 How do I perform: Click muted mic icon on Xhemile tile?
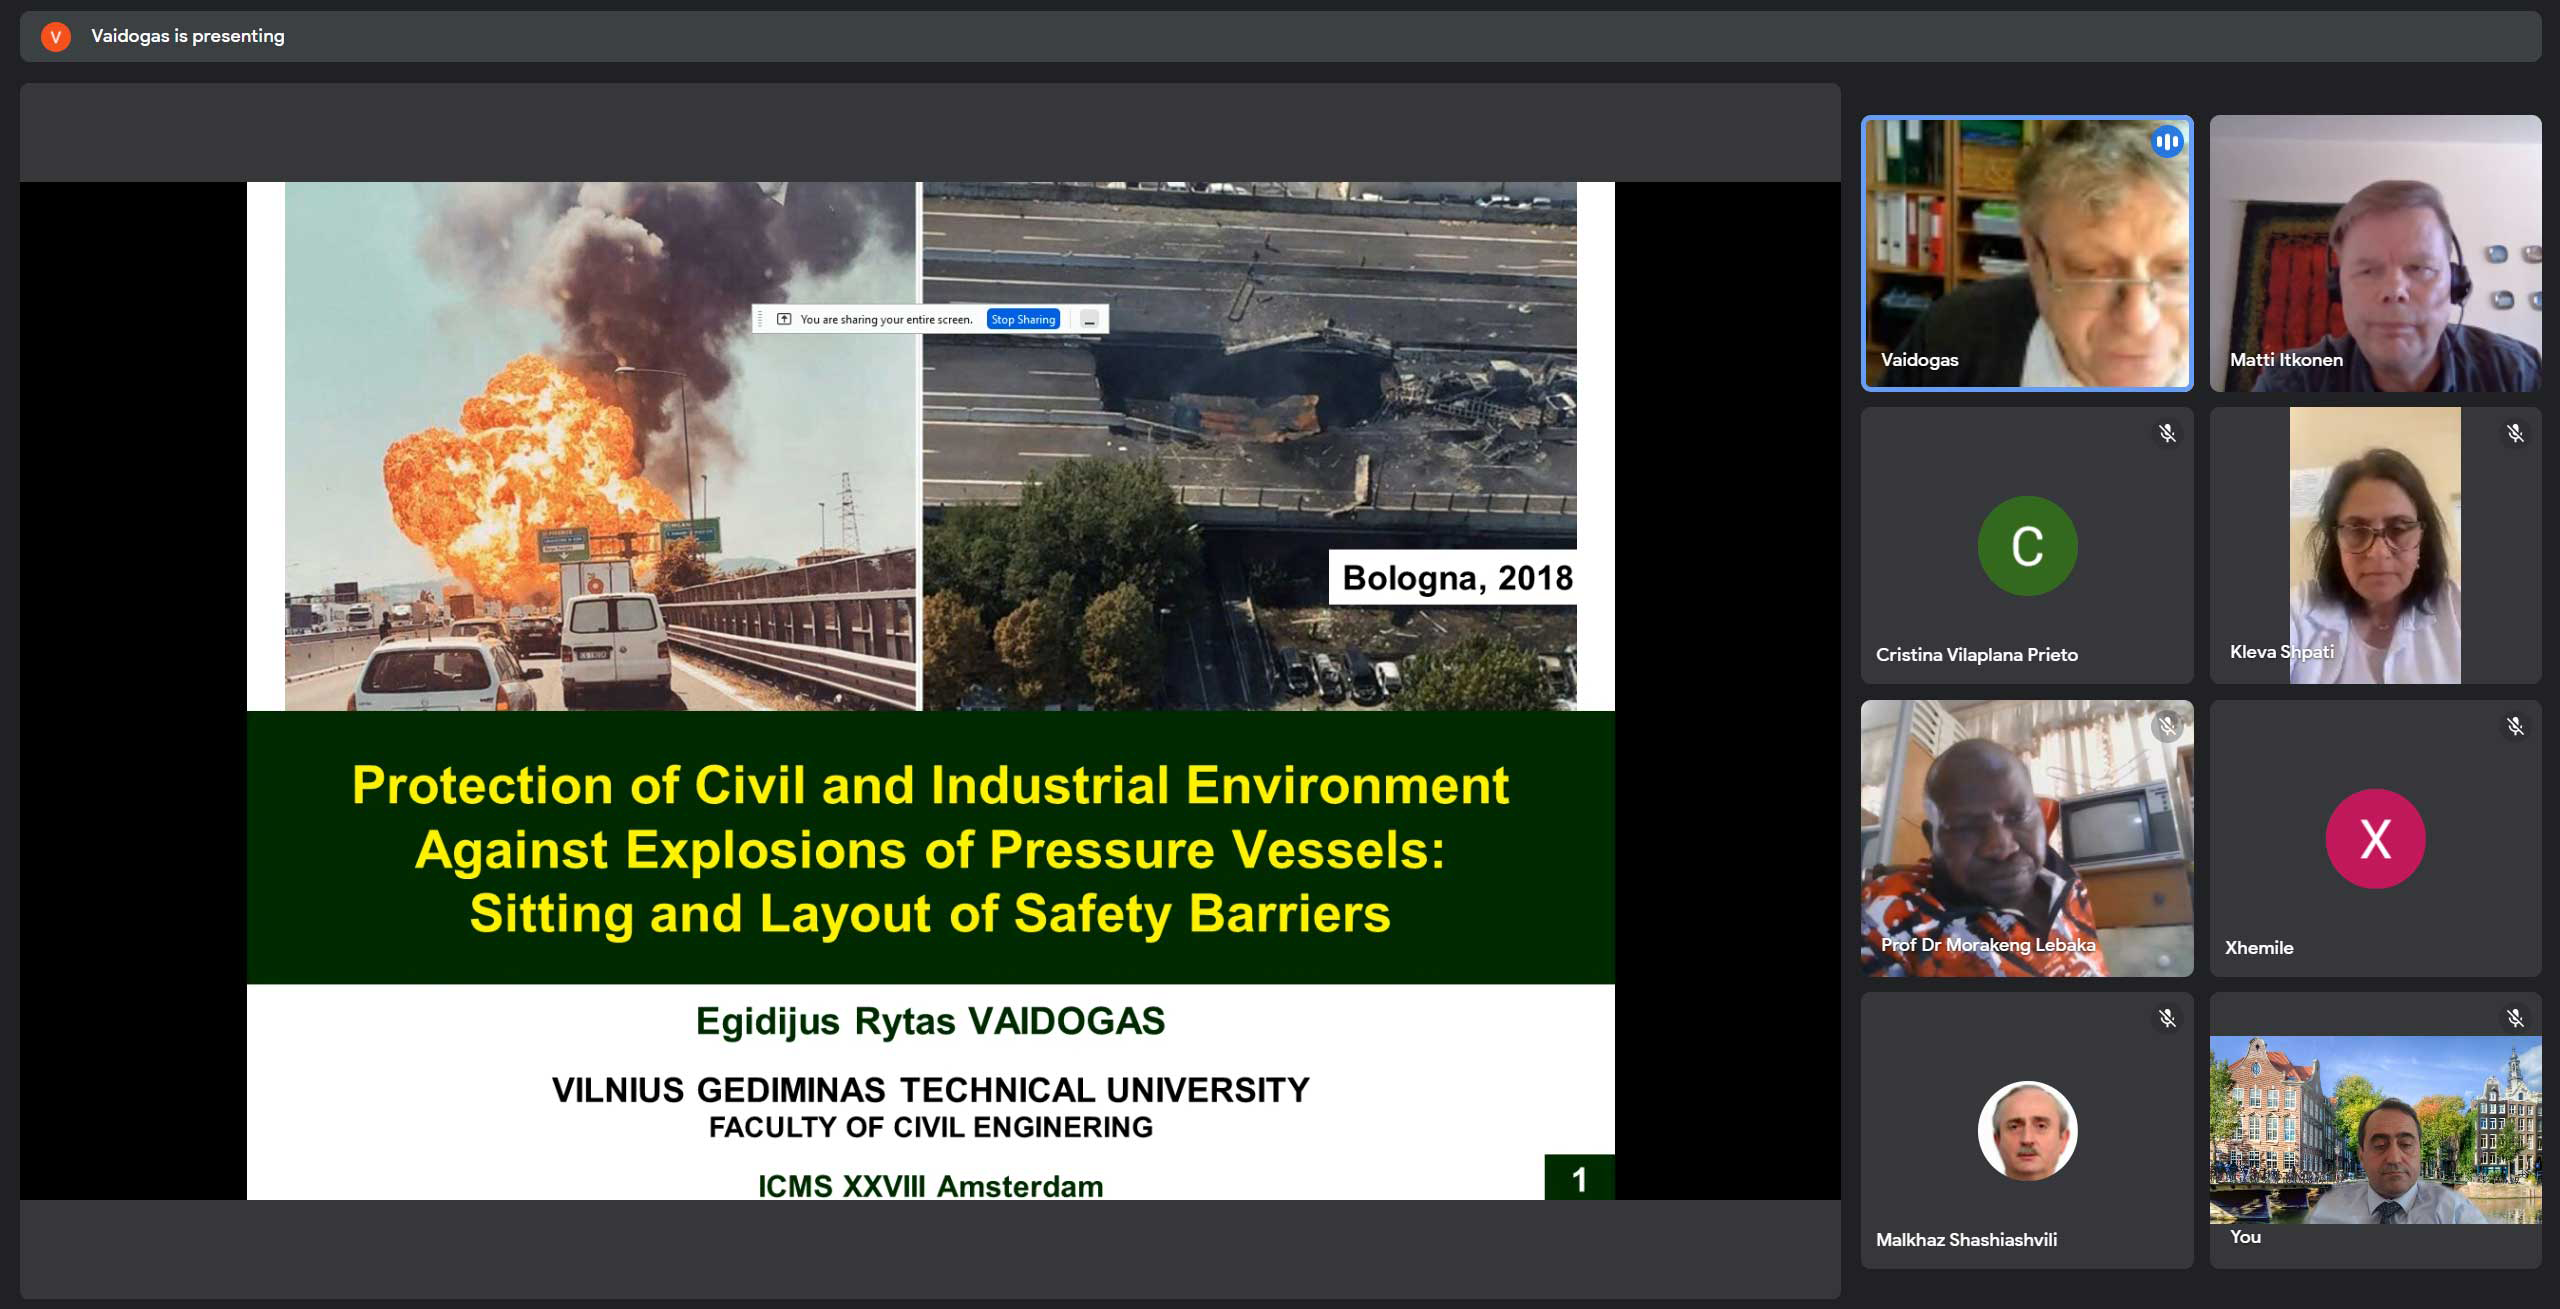(2515, 726)
